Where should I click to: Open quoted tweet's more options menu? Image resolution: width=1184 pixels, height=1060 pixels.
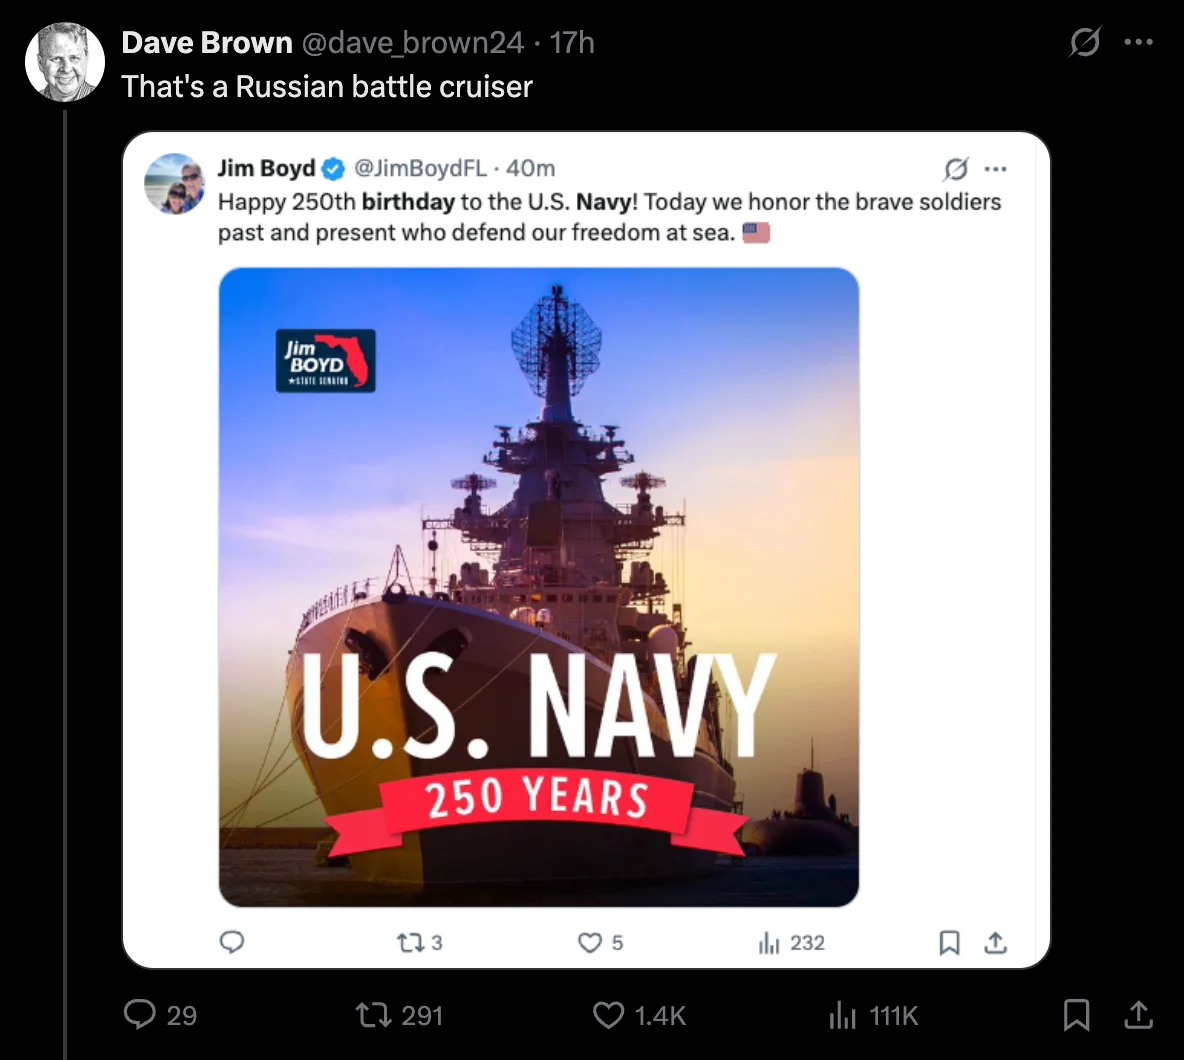[996, 168]
